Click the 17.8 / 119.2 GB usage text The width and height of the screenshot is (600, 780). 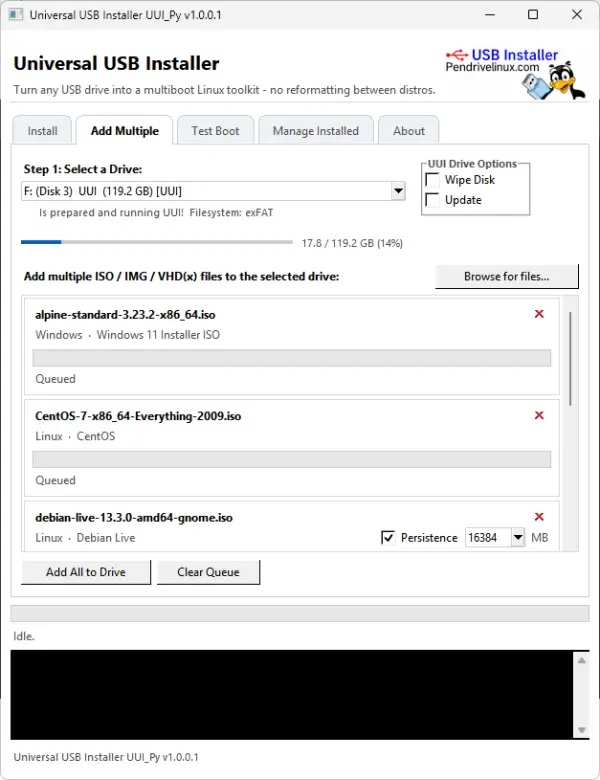(352, 243)
